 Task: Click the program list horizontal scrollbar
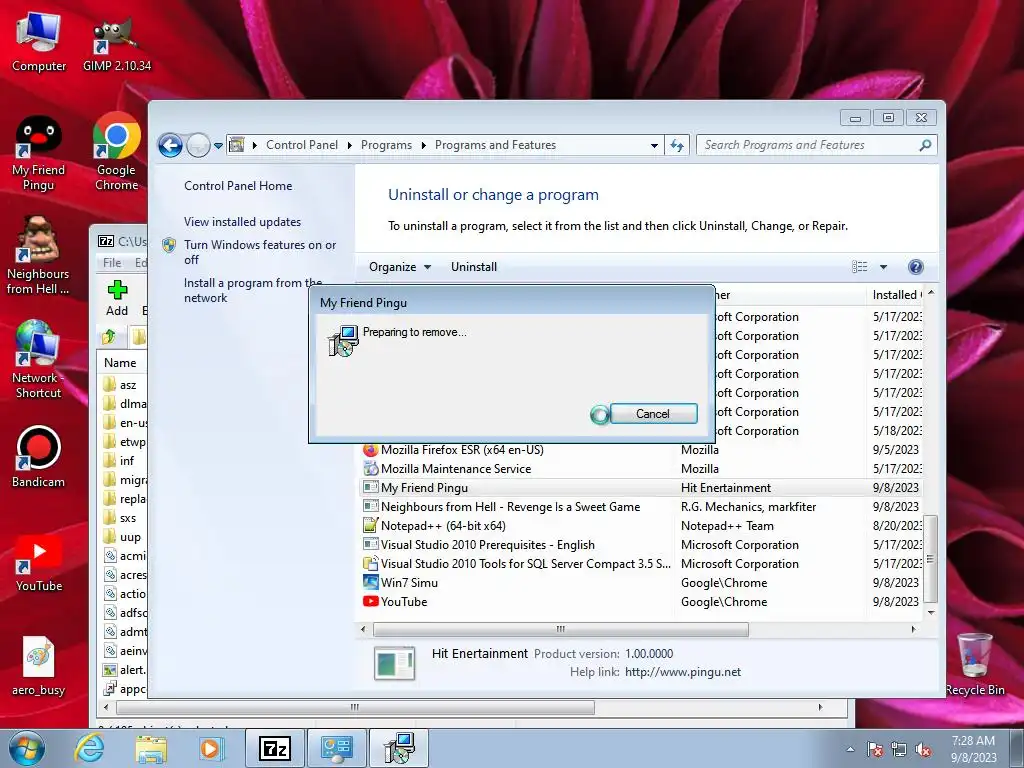tap(560, 630)
